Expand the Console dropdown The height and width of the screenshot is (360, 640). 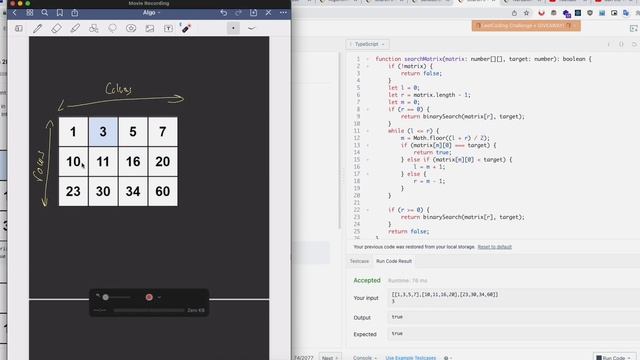[x=364, y=358]
